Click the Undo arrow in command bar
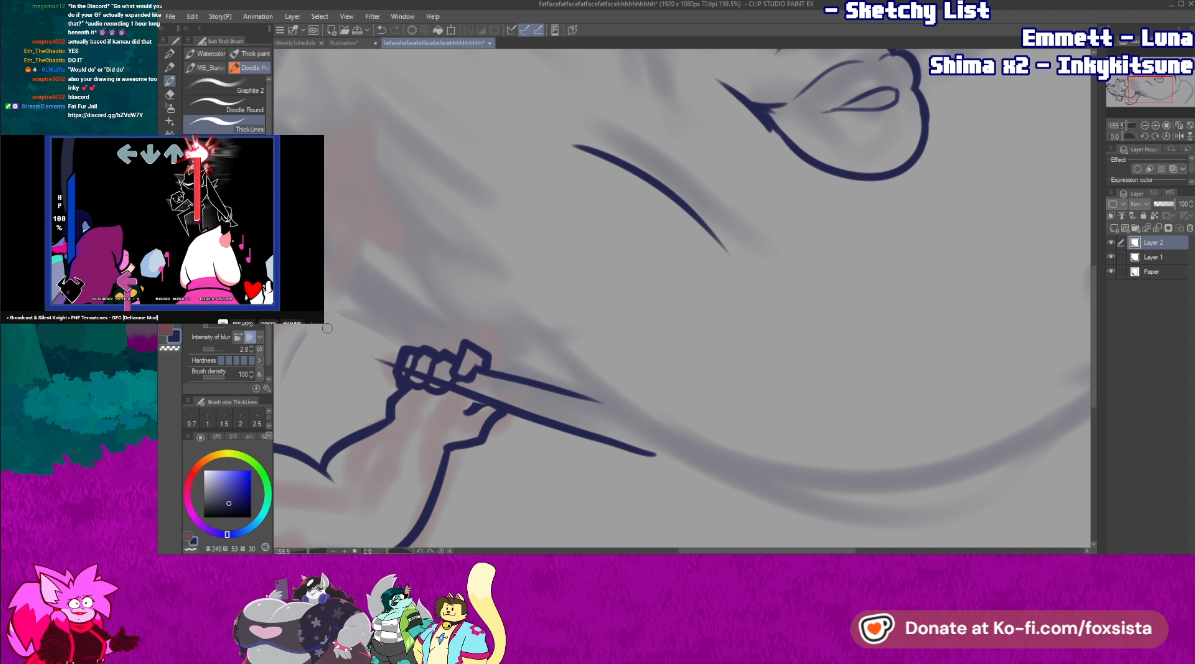Image resolution: width=1195 pixels, height=664 pixels. (382, 30)
